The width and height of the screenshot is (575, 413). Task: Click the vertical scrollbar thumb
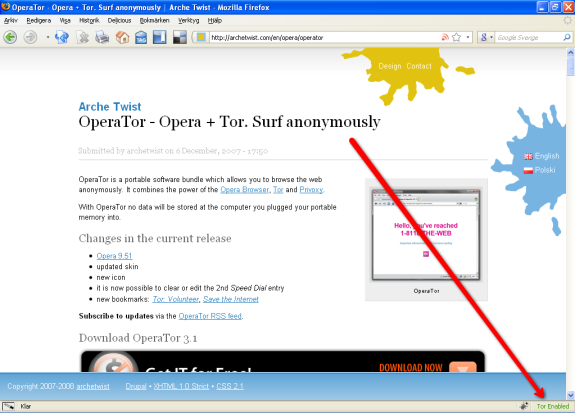570,67
